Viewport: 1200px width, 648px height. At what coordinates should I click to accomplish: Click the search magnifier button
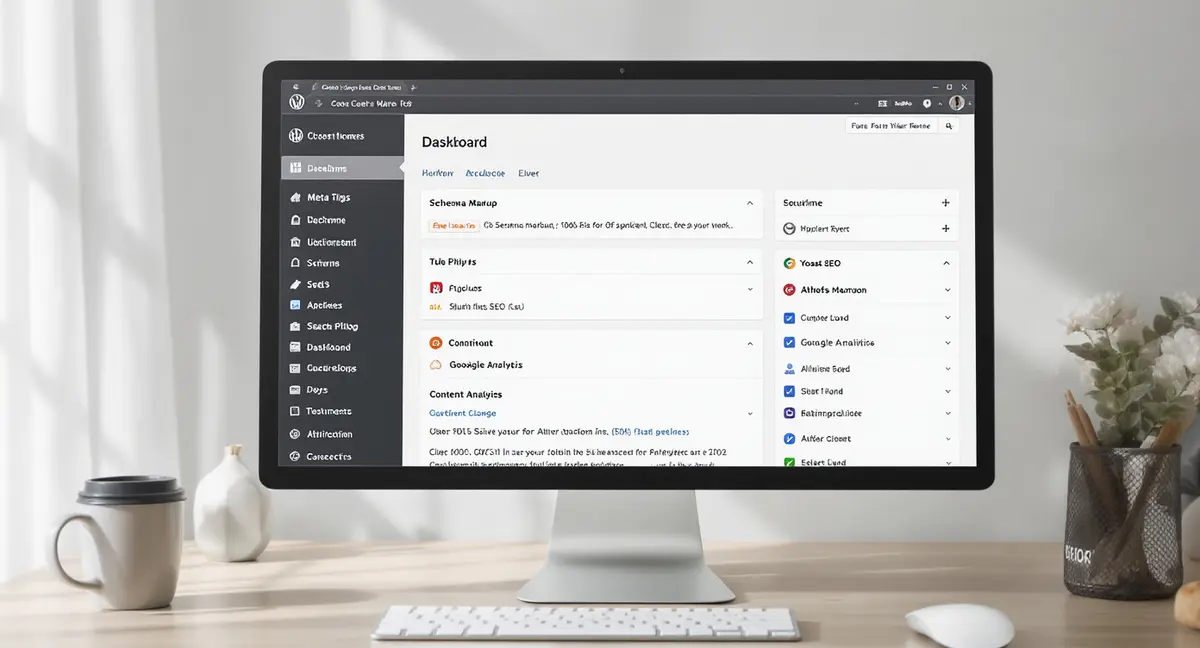coord(949,126)
